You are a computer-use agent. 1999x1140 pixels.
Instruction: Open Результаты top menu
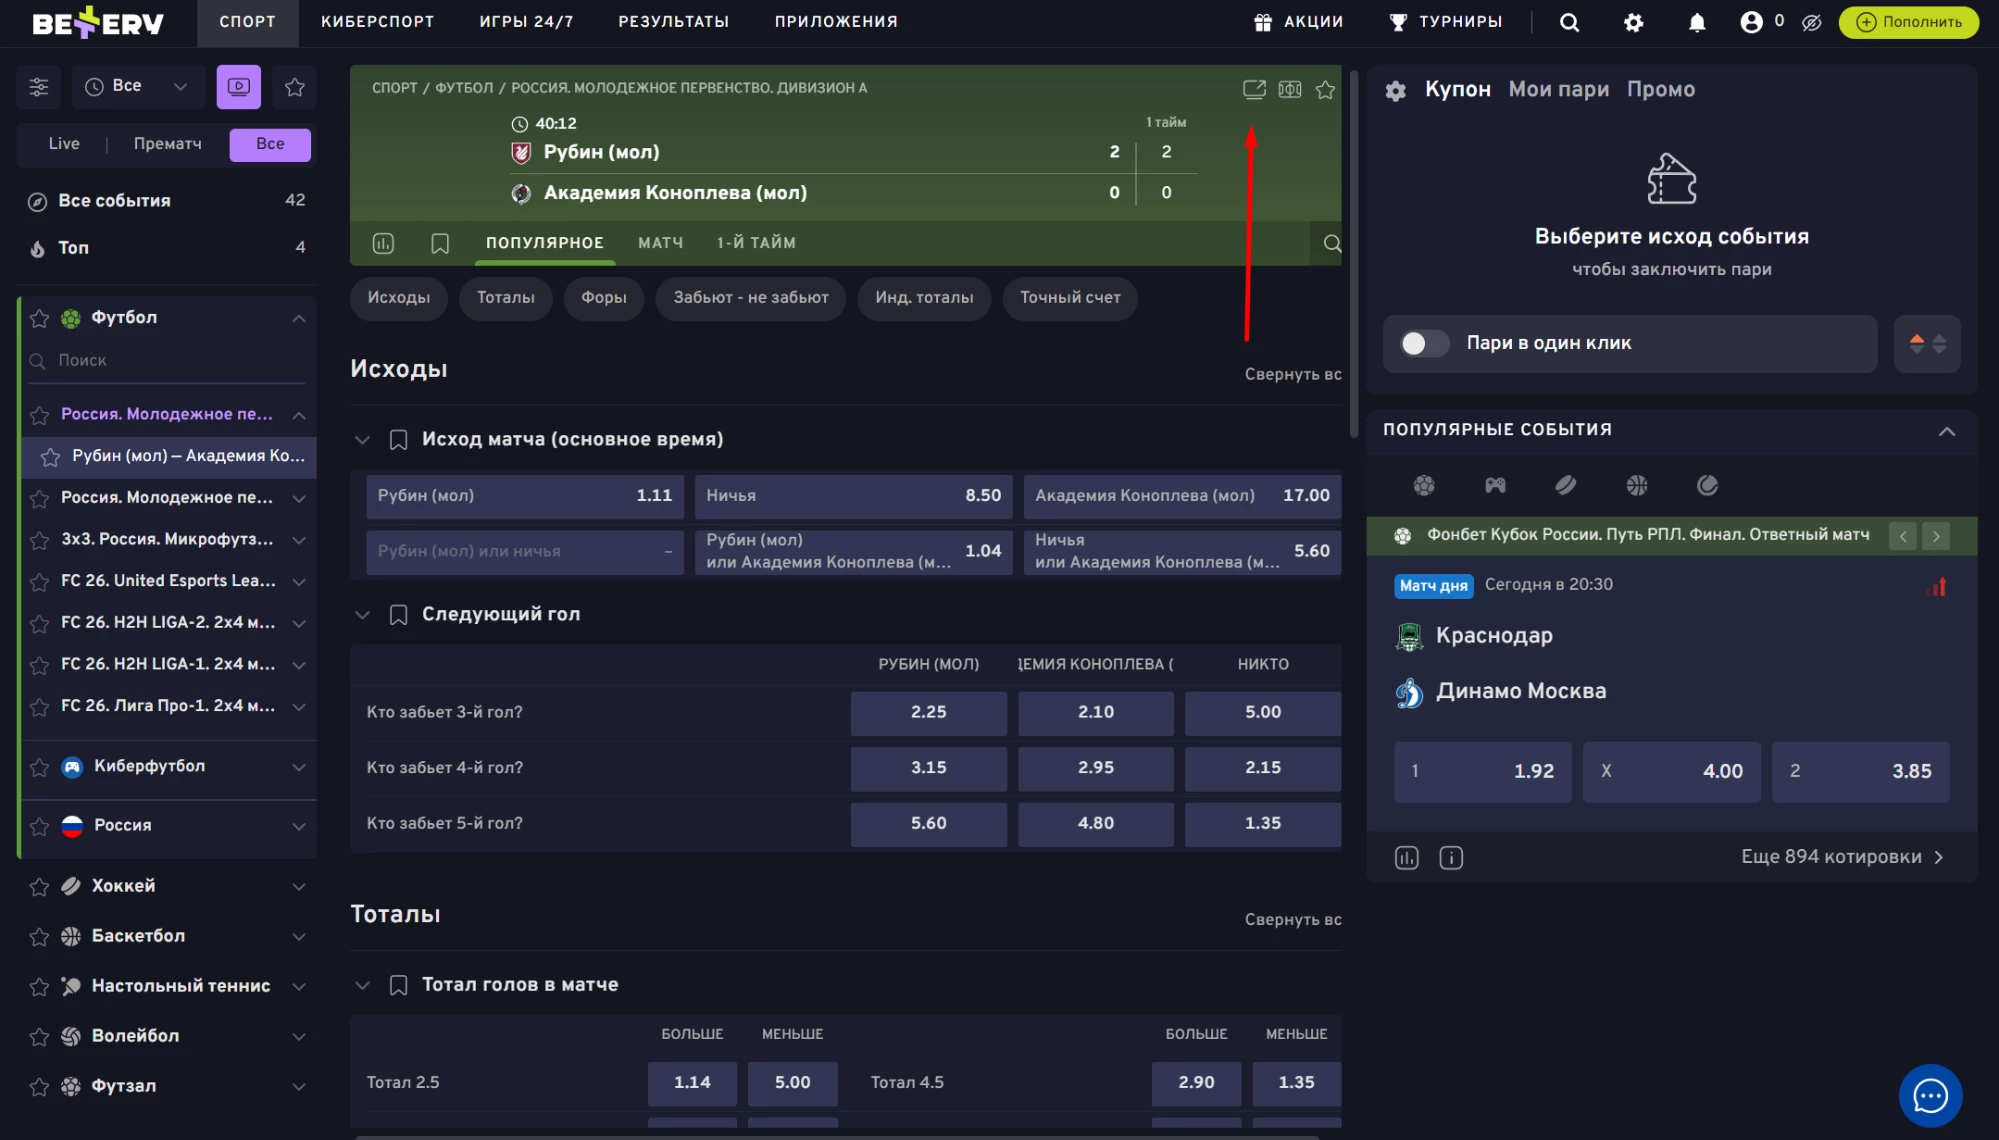(673, 22)
